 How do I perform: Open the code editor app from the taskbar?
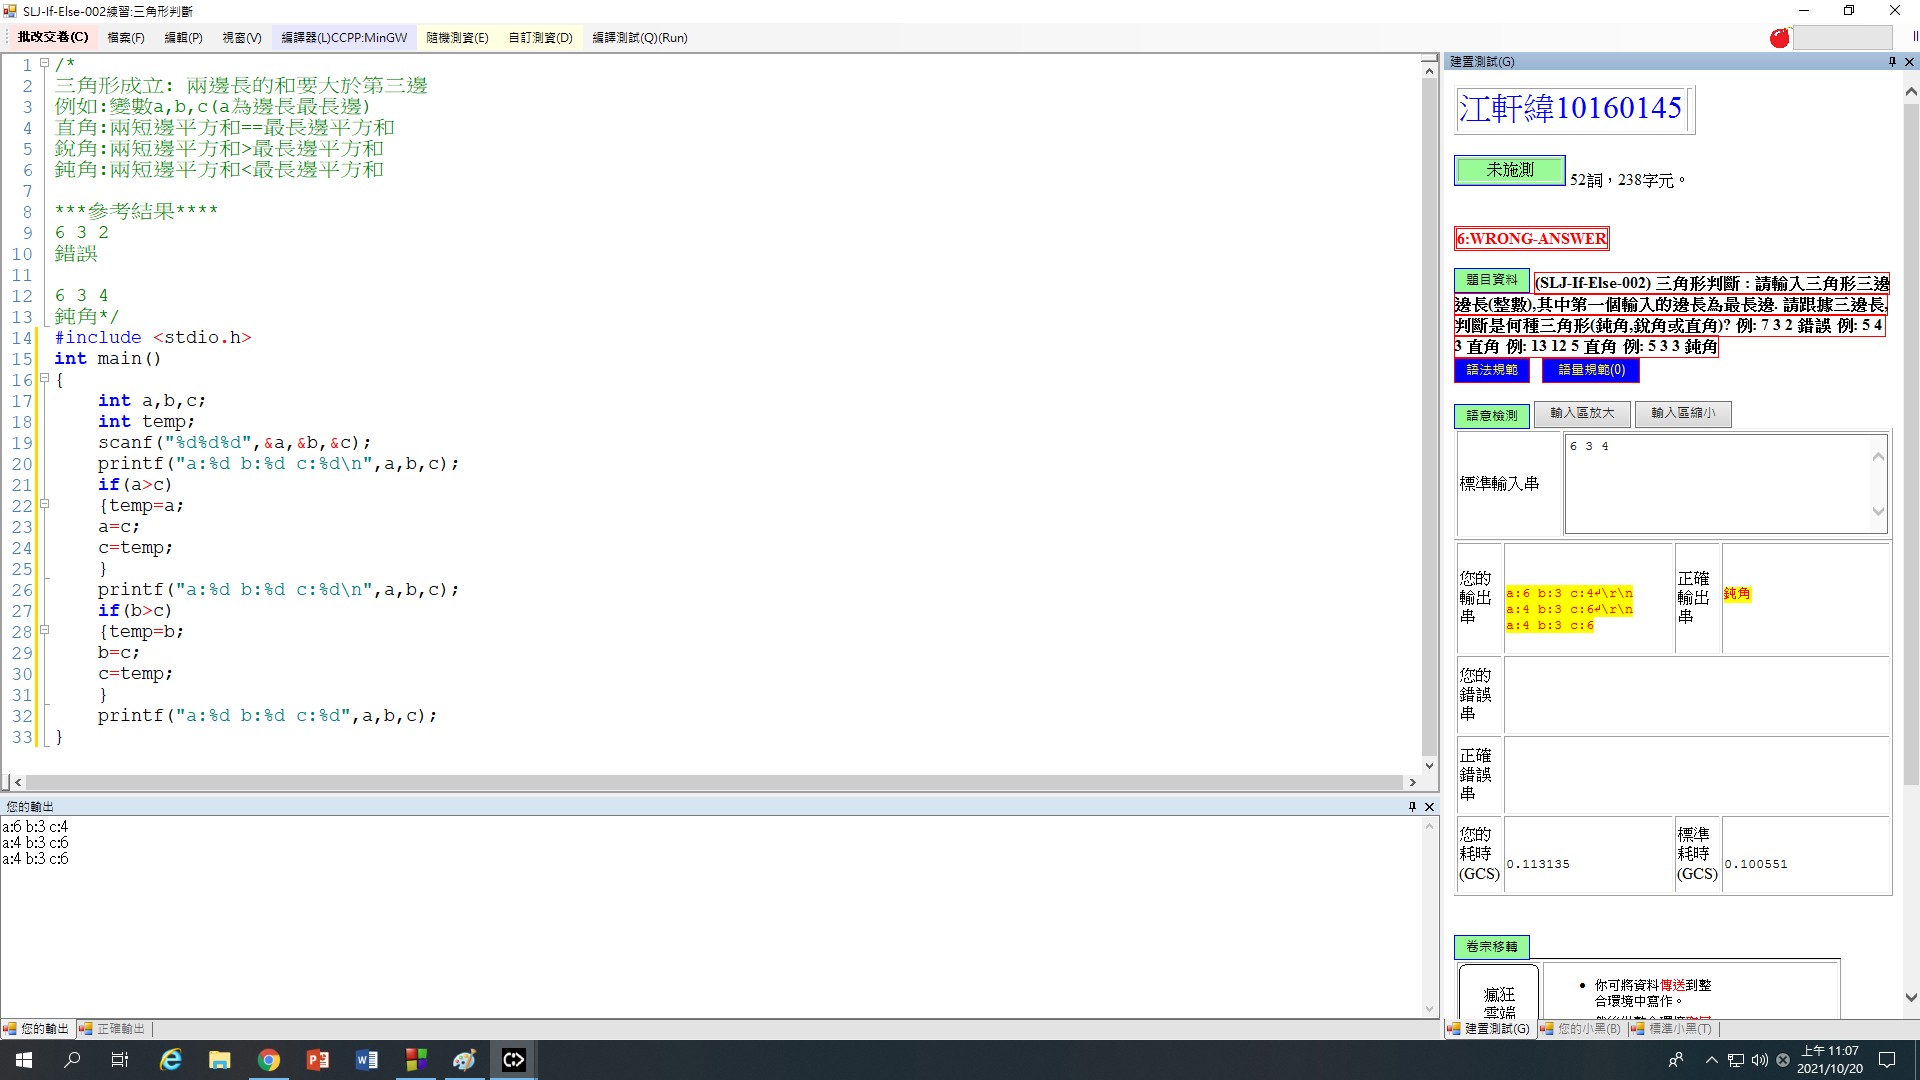coord(513,1059)
